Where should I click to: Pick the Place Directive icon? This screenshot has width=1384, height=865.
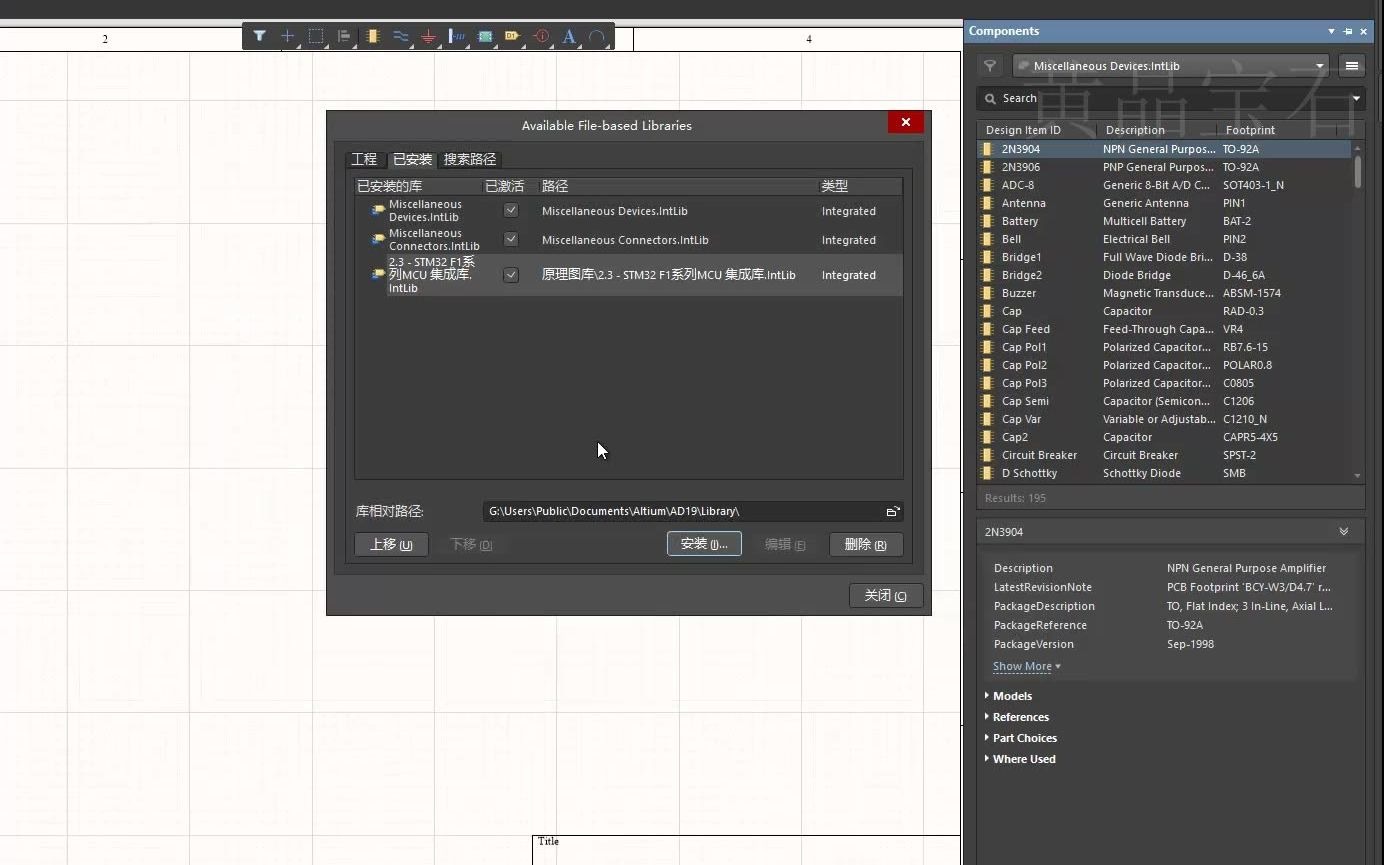click(541, 36)
